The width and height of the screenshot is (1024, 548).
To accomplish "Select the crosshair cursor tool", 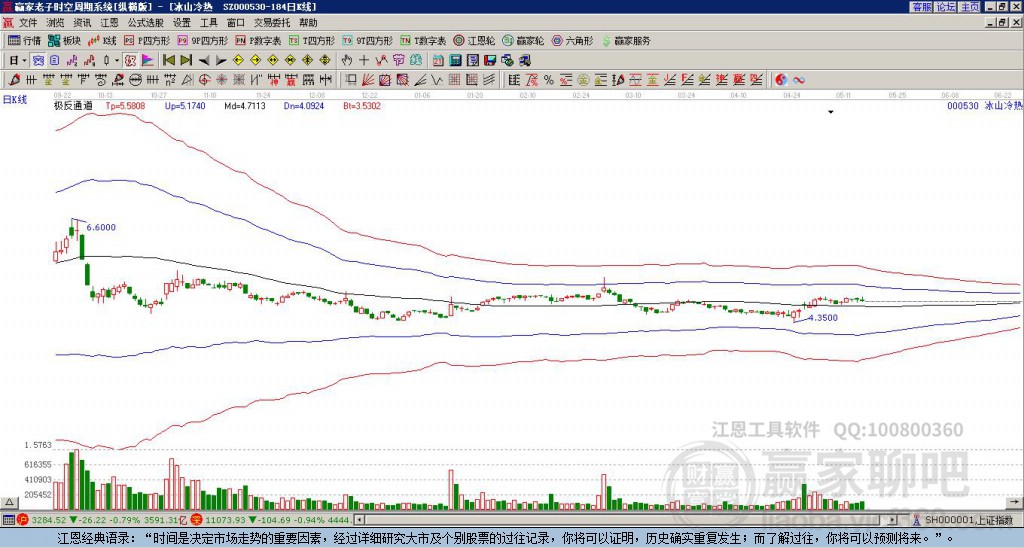I will [364, 60].
